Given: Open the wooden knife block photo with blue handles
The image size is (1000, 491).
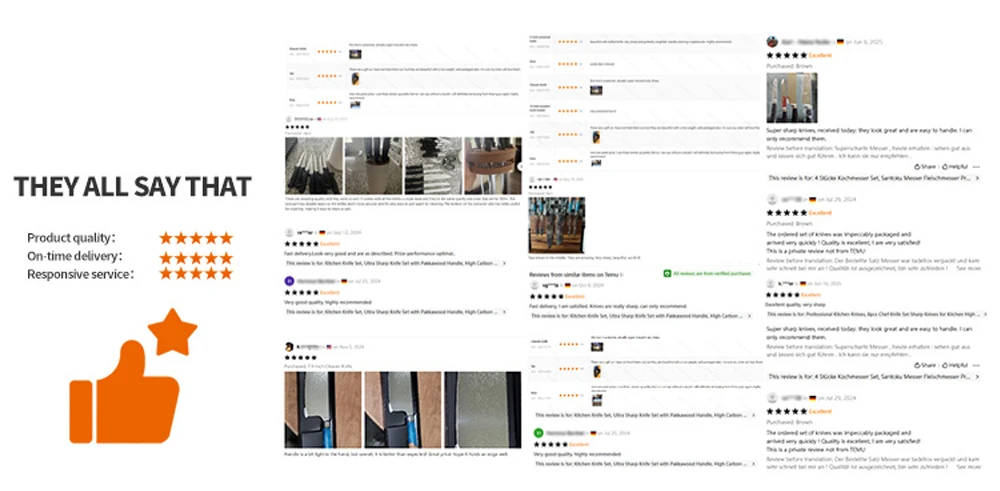Looking at the screenshot, I should (557, 225).
